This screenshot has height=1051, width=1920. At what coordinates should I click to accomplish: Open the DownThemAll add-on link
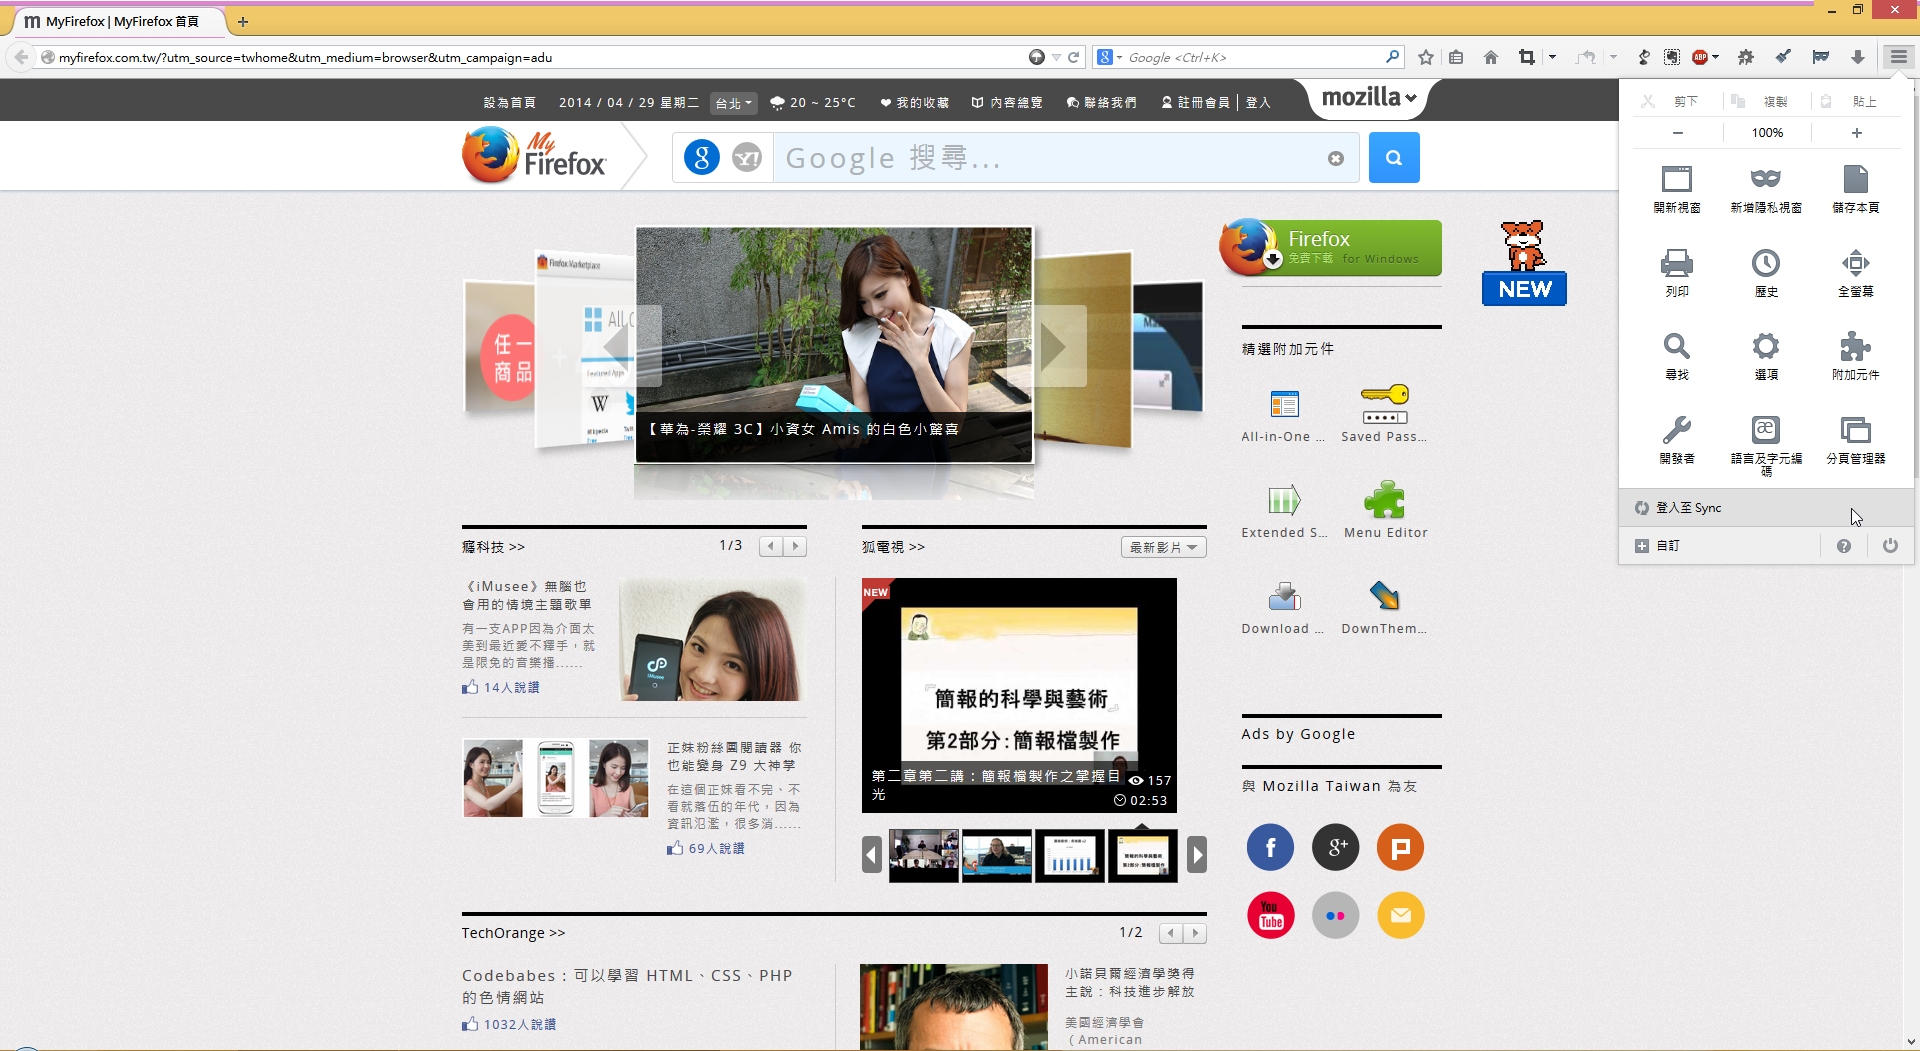[1385, 608]
